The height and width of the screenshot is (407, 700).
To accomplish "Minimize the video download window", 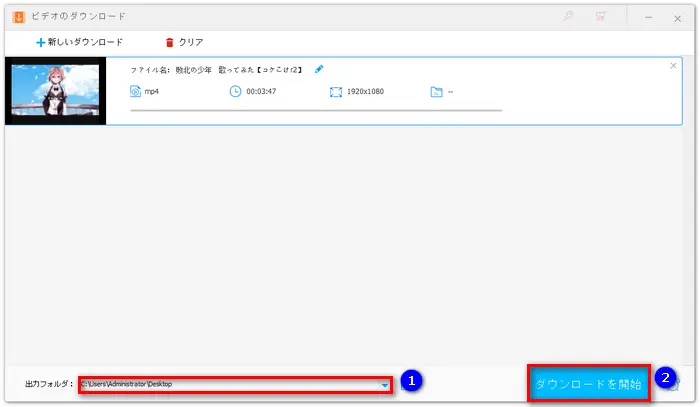I will [648, 17].
